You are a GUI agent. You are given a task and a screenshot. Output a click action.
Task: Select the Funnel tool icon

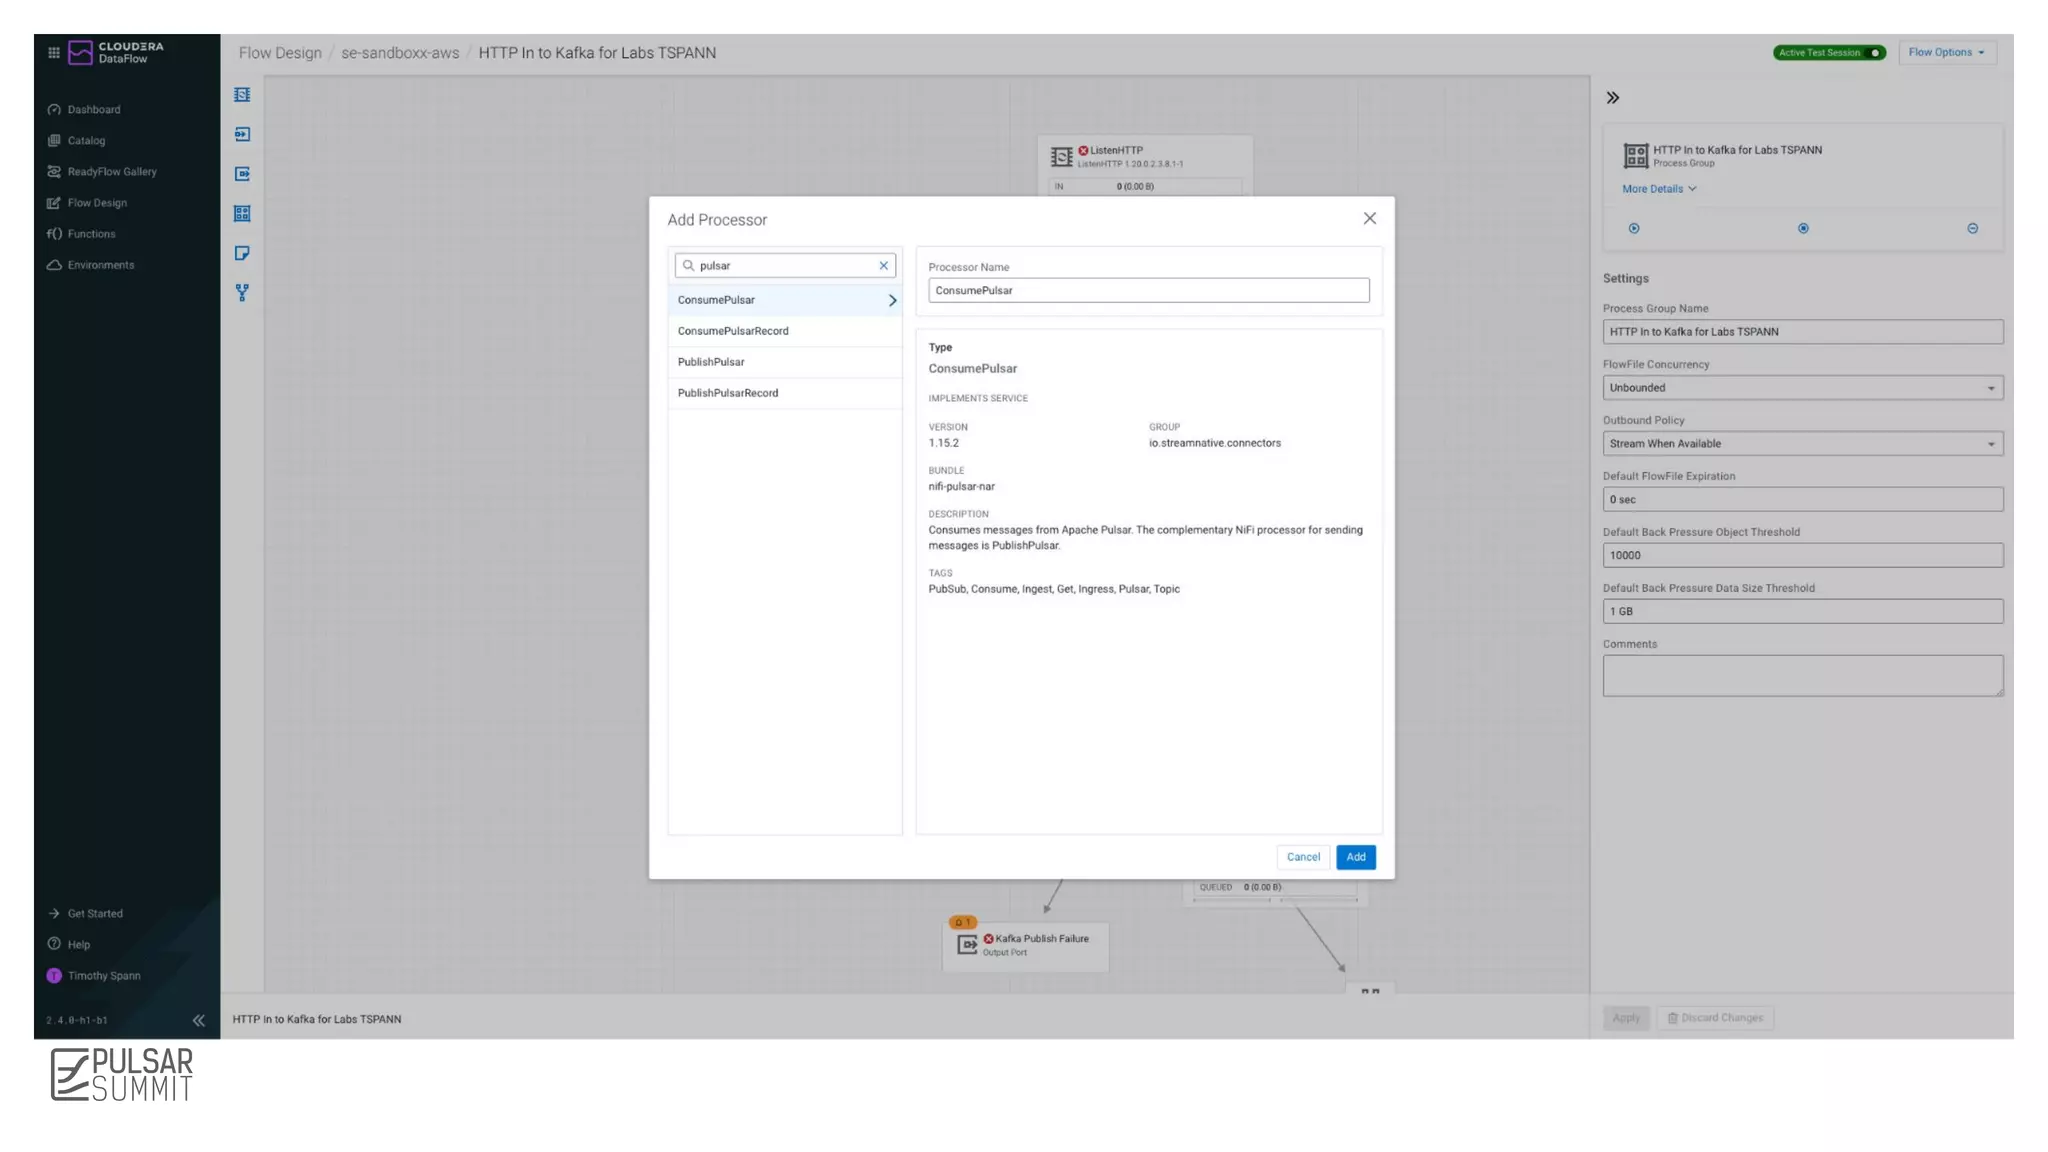coord(242,293)
